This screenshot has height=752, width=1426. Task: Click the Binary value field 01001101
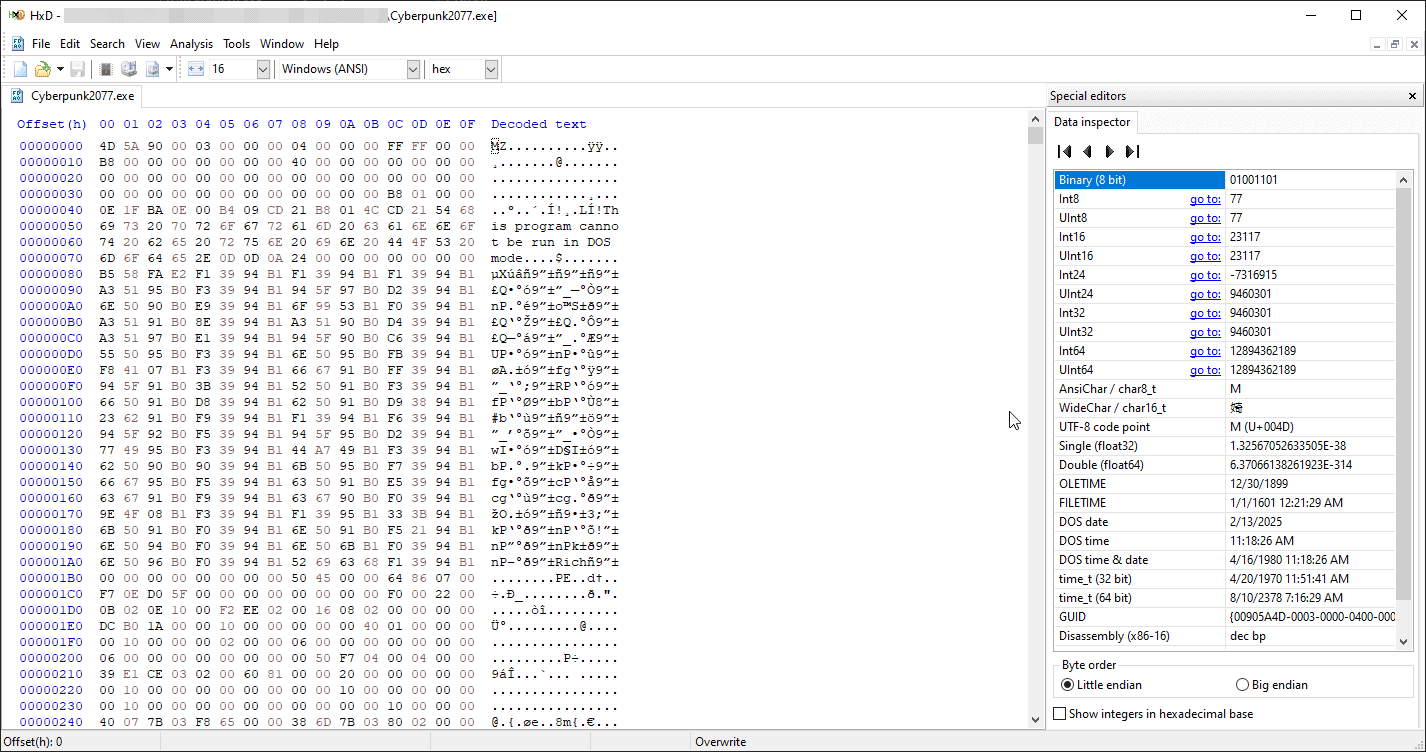click(1310, 180)
